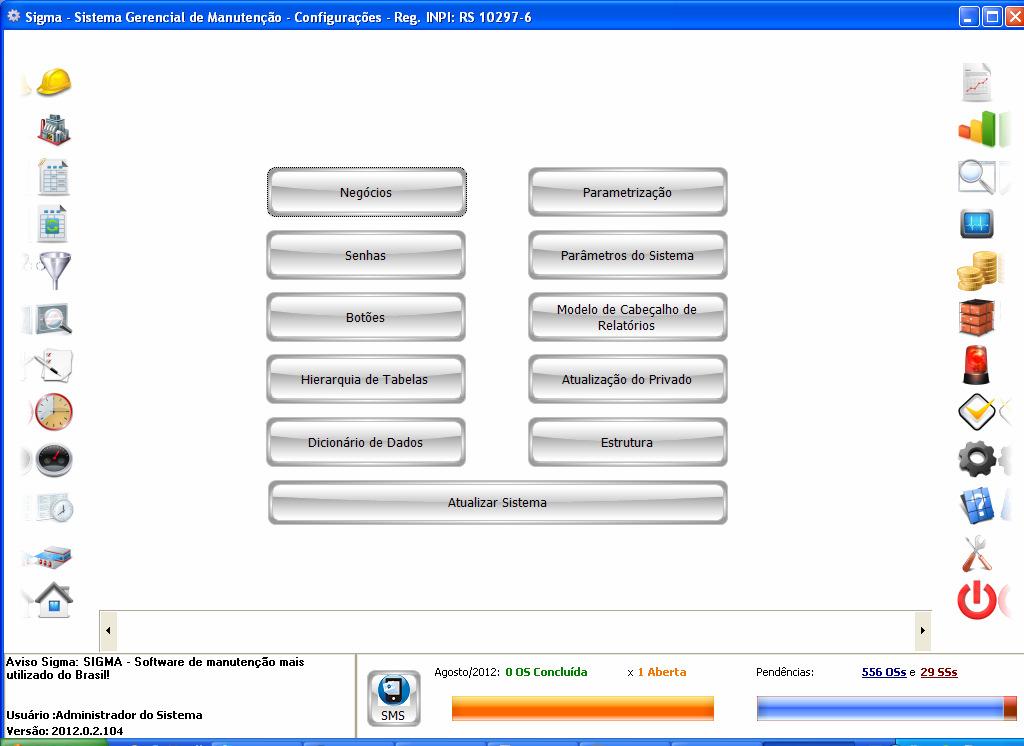The image size is (1024, 746).
Task: Click the yellow checkmark diamond icon
Action: (976, 412)
